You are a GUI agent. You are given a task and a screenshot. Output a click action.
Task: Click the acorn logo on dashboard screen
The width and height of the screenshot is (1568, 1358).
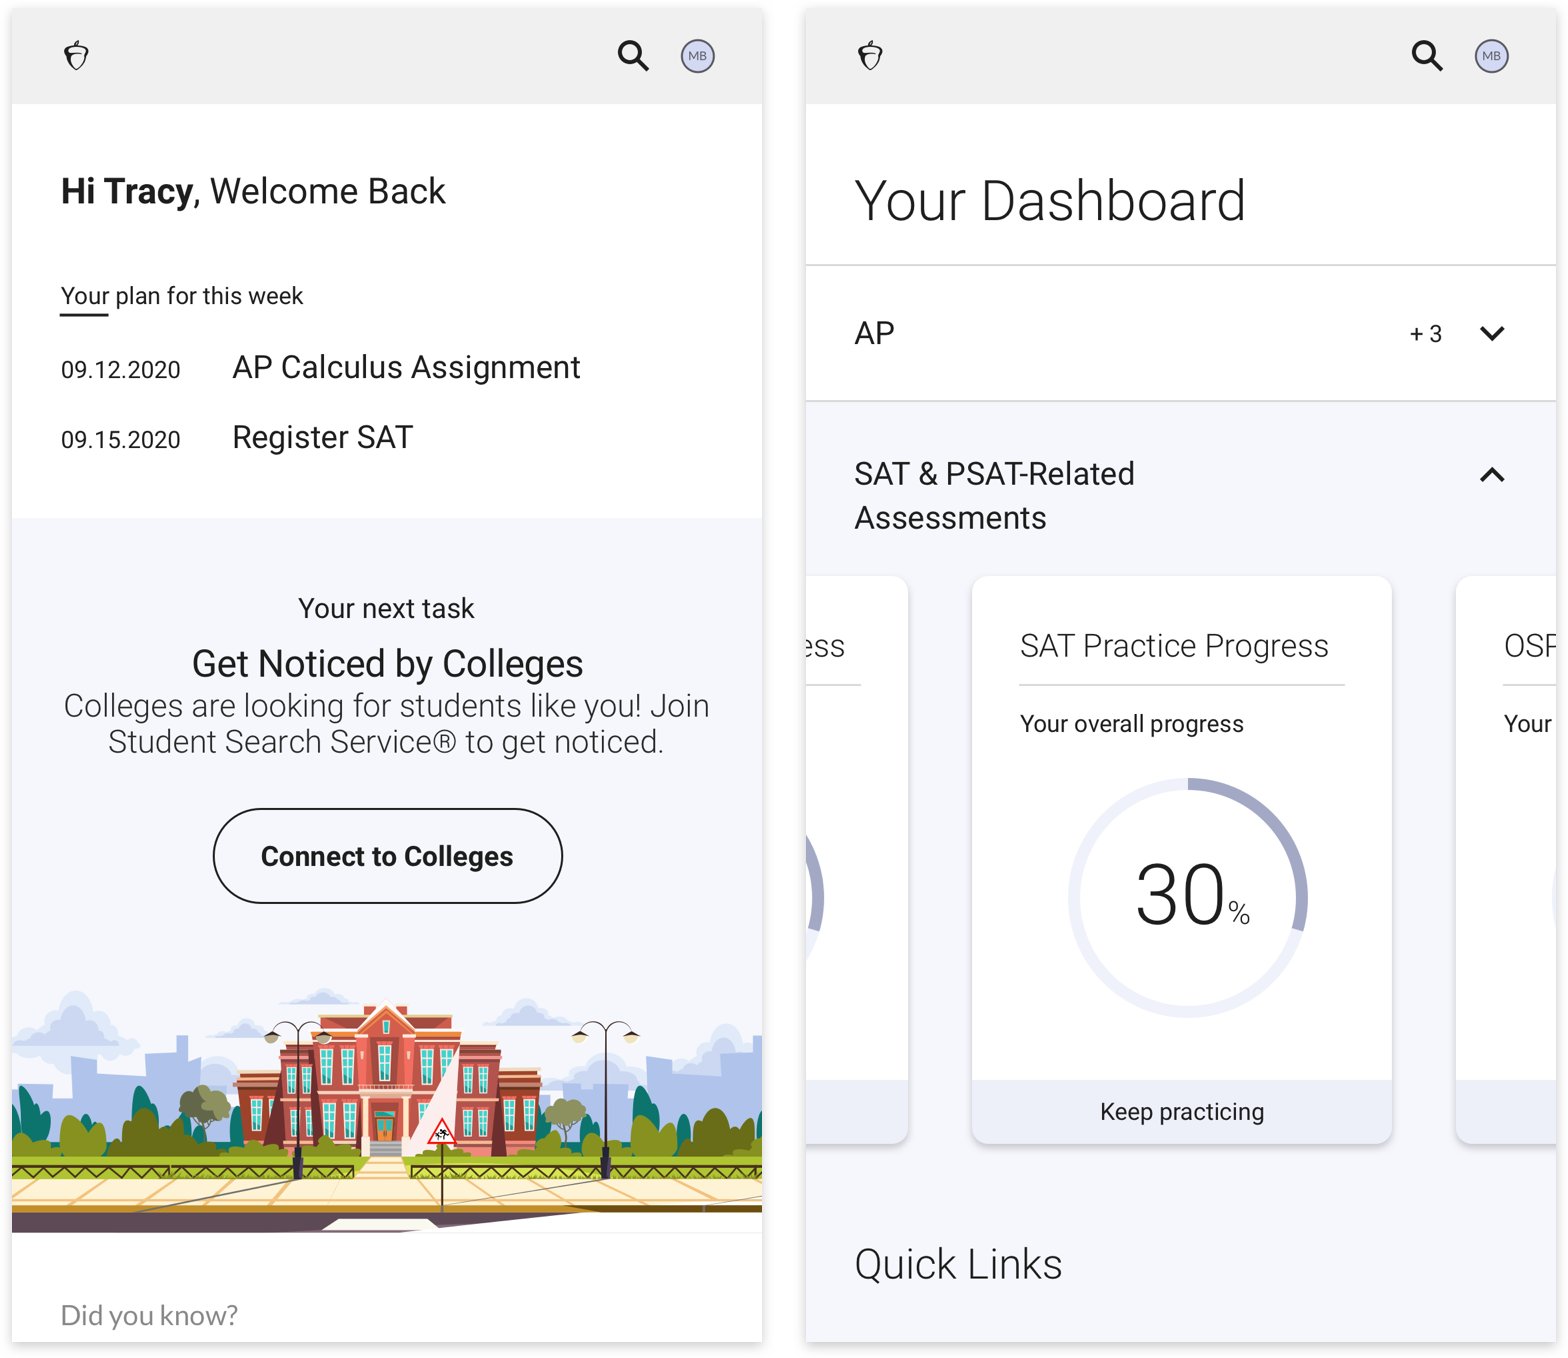(x=870, y=56)
